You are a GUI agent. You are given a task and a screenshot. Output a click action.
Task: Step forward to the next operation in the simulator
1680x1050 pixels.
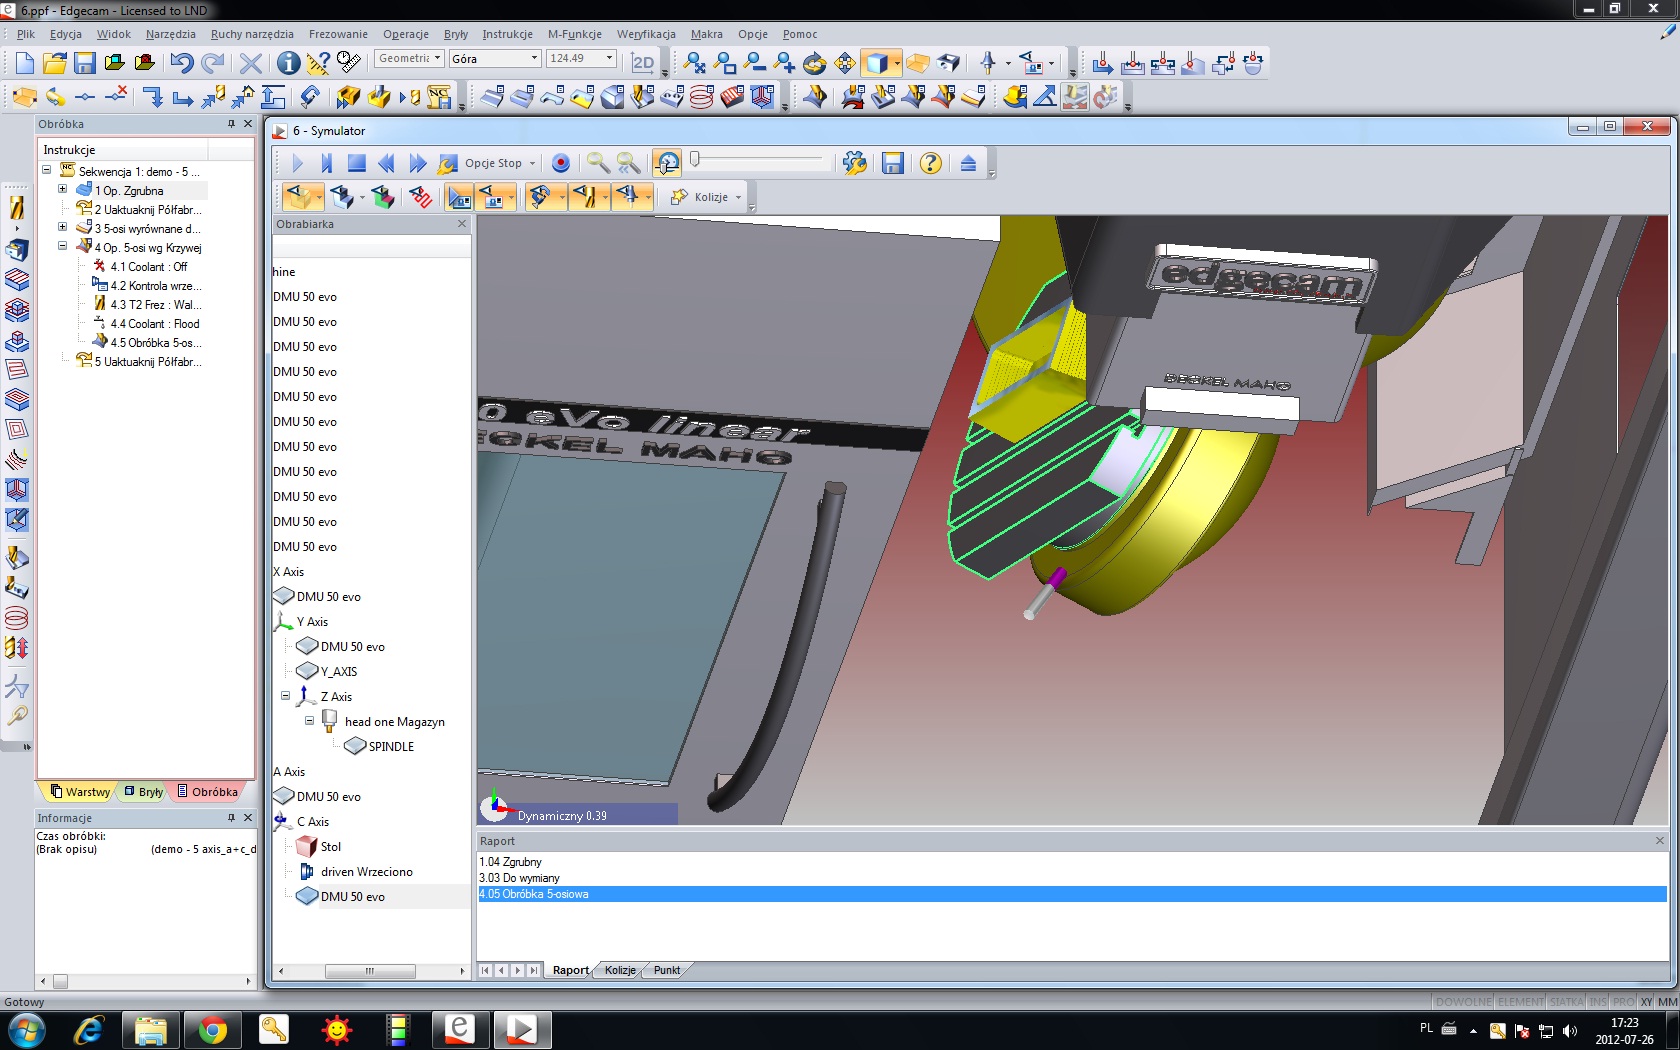(326, 163)
